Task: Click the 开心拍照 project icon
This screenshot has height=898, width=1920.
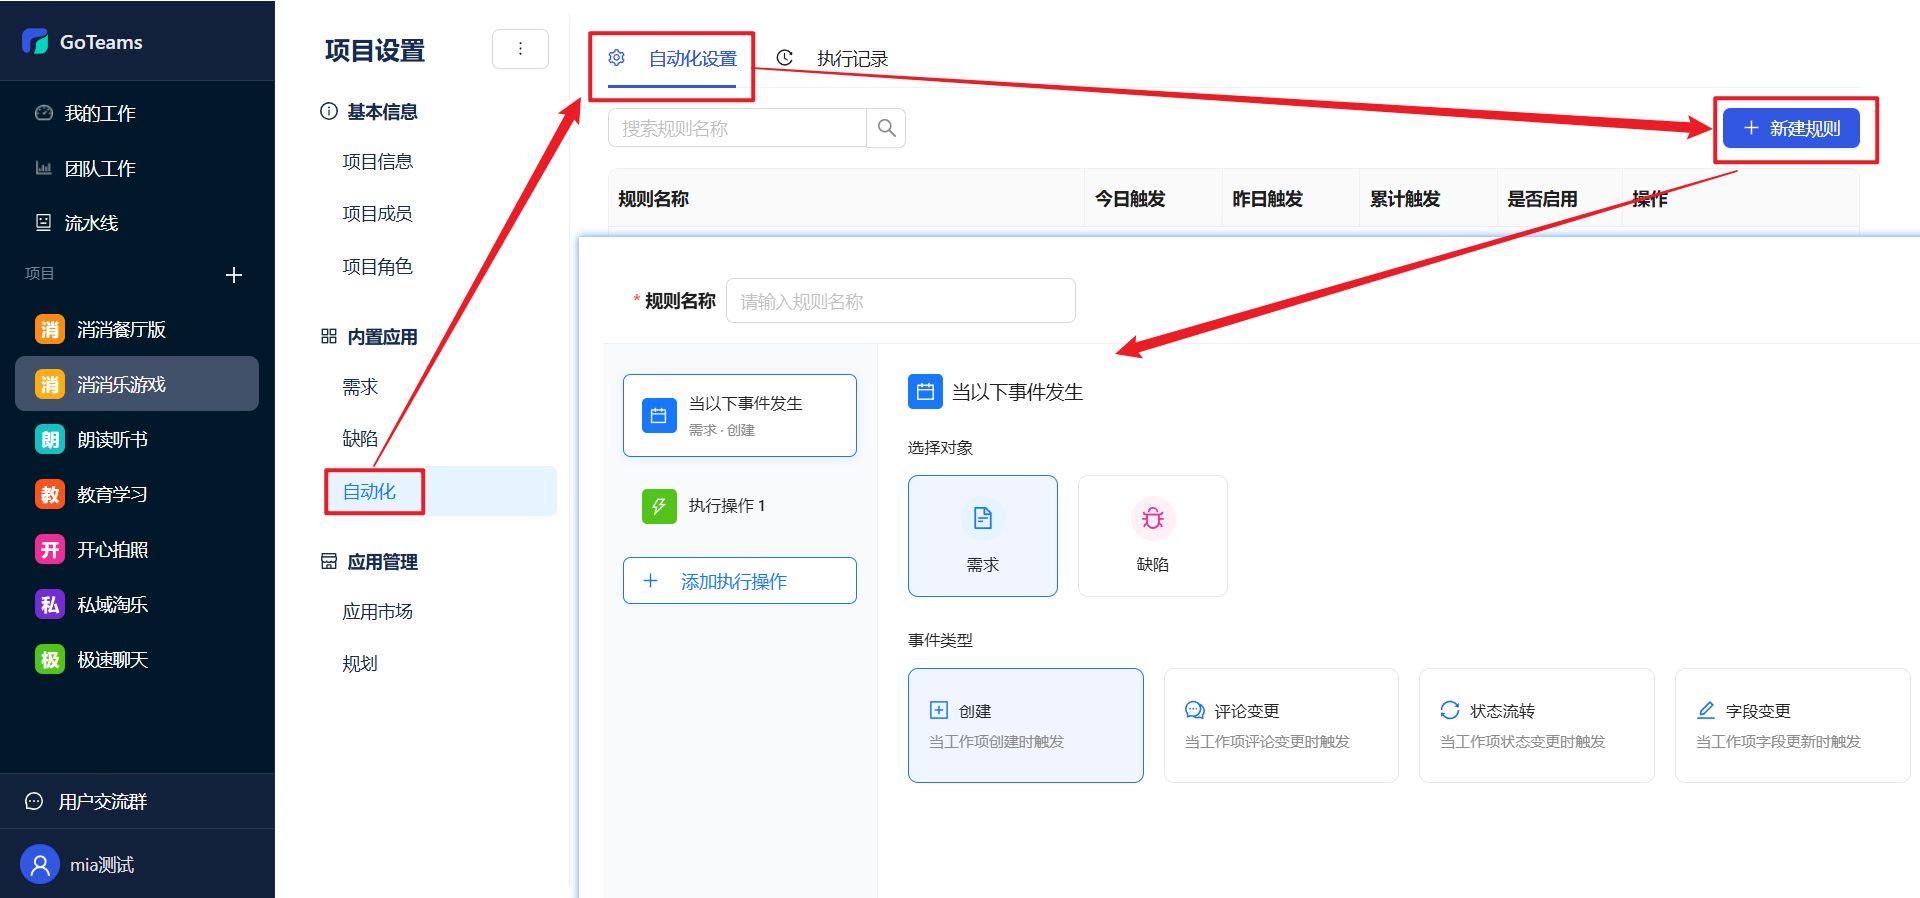Action: coord(50,549)
